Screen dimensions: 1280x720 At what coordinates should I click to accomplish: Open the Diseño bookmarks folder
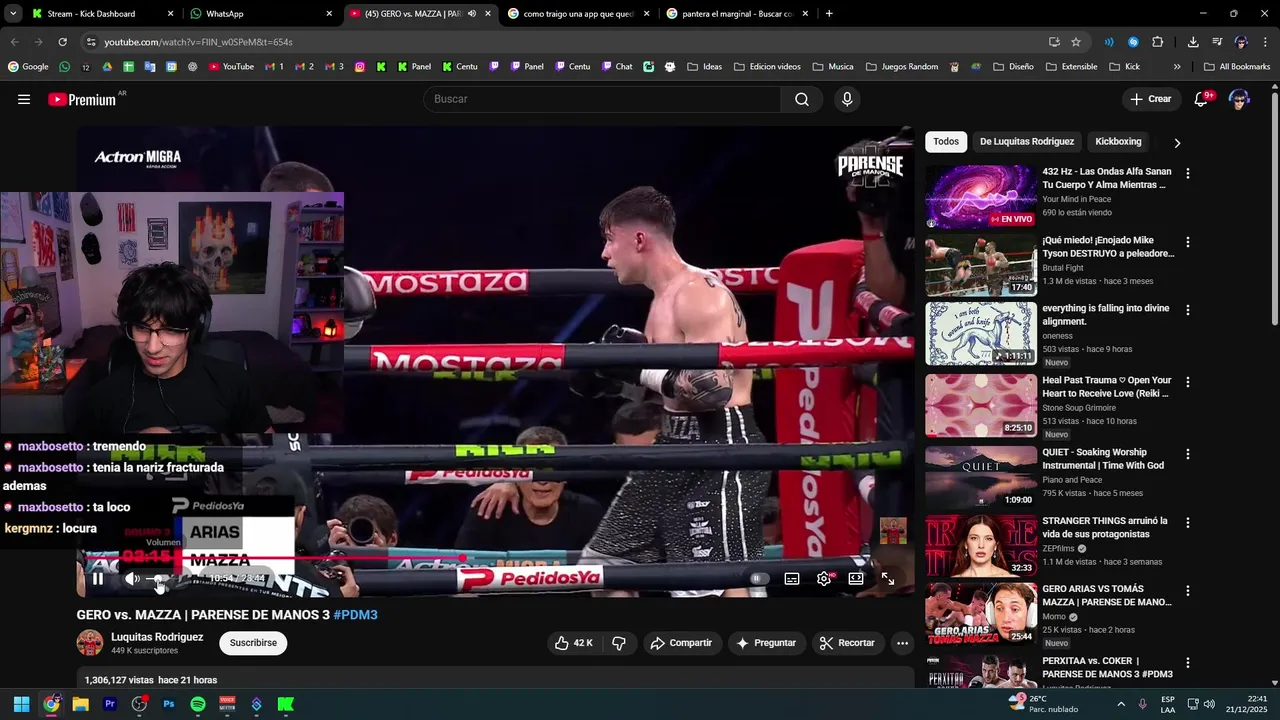(1013, 67)
